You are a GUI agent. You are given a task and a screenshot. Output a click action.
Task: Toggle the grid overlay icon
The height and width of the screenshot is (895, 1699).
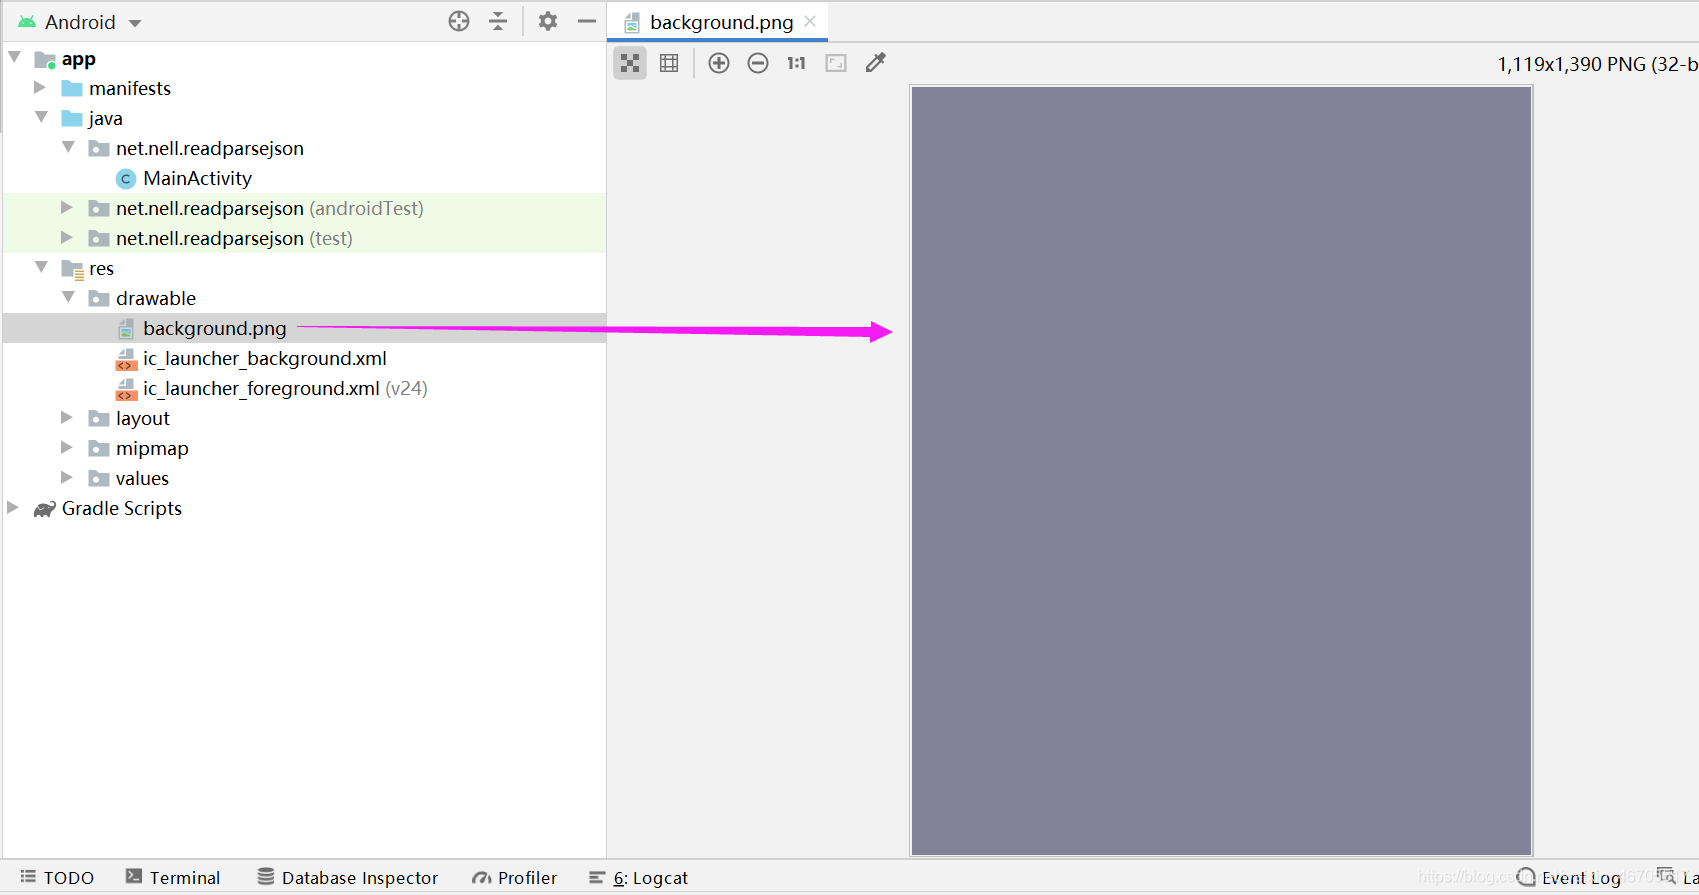pyautogui.click(x=669, y=63)
